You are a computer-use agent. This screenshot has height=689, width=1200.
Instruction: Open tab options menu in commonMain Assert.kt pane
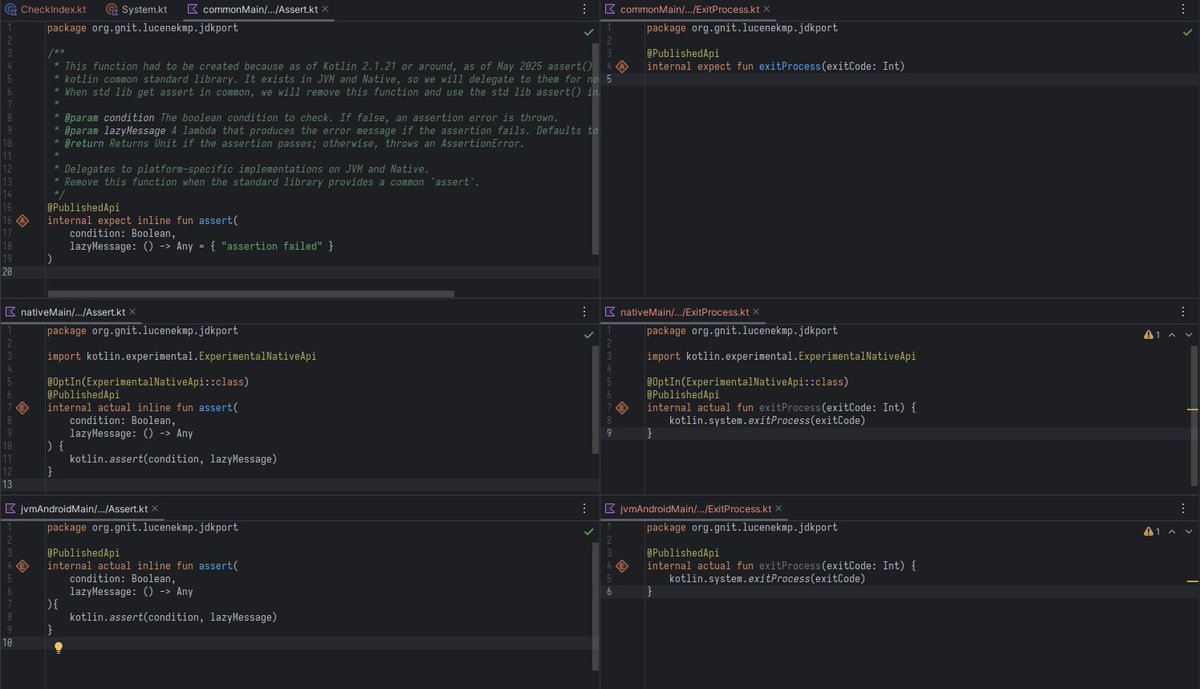[x=585, y=9]
